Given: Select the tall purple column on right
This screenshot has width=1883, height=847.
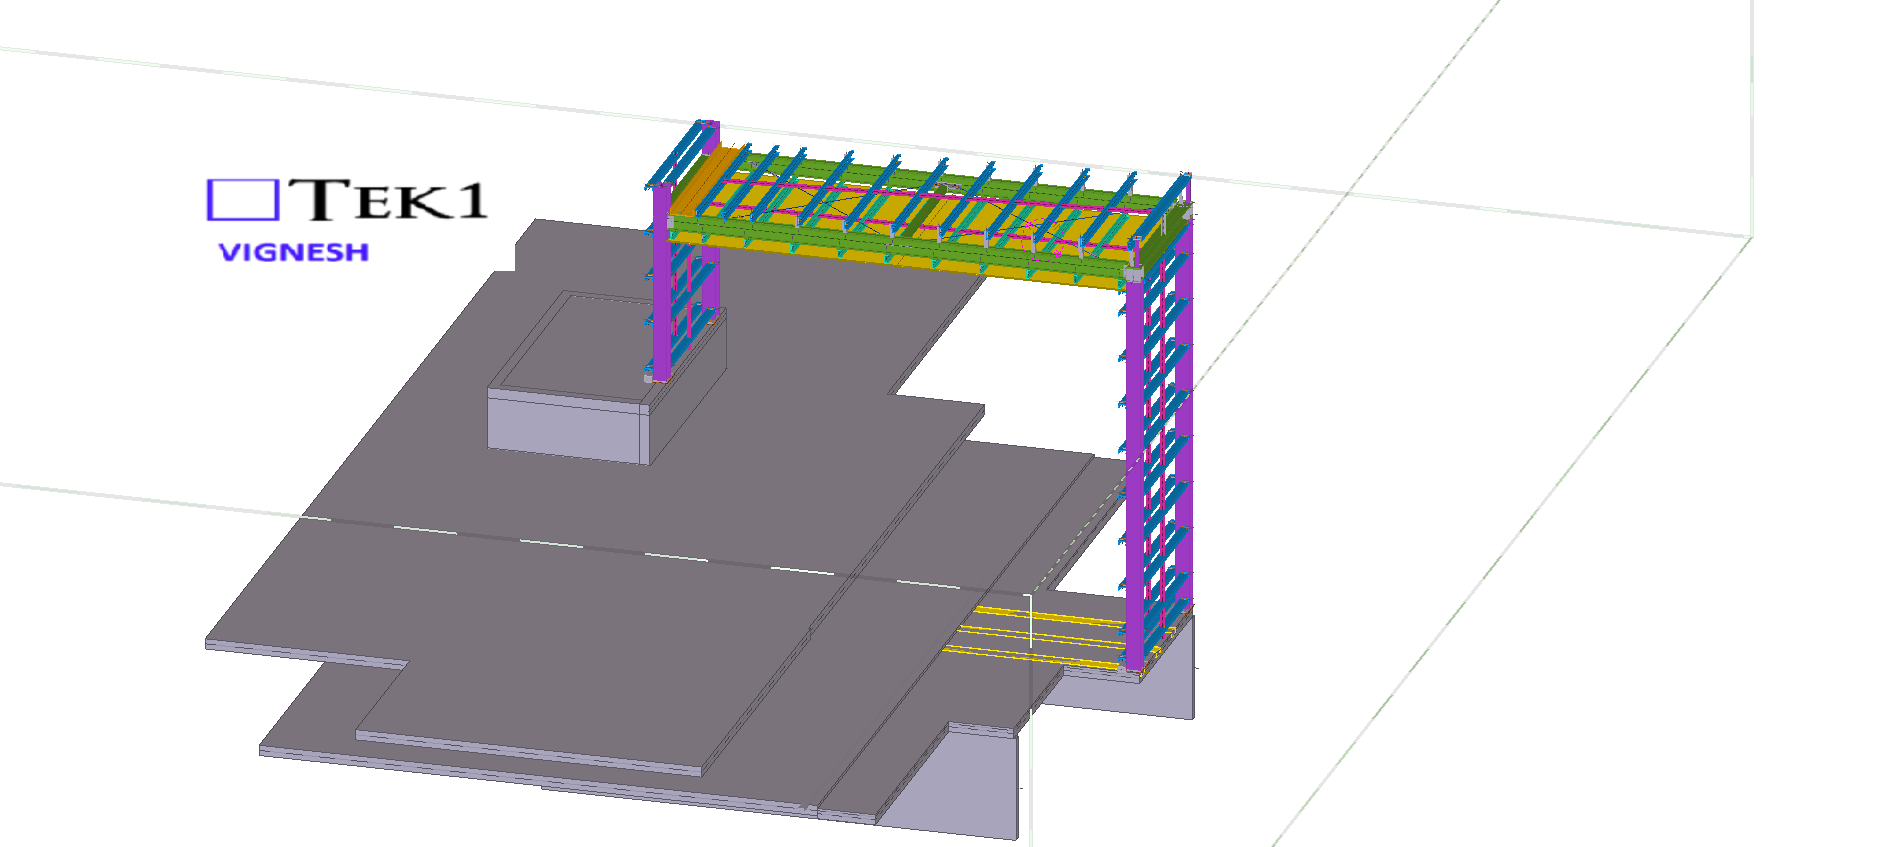Looking at the screenshot, I should coord(1134,470).
